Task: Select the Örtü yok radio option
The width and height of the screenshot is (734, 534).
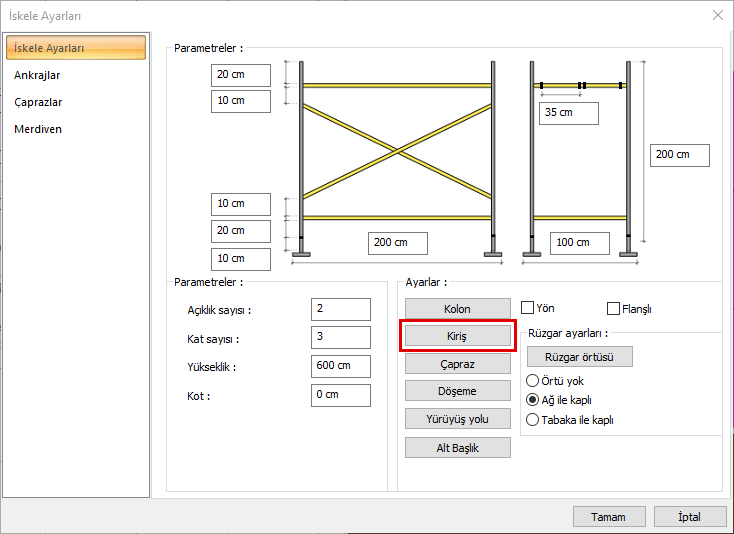Action: (532, 380)
